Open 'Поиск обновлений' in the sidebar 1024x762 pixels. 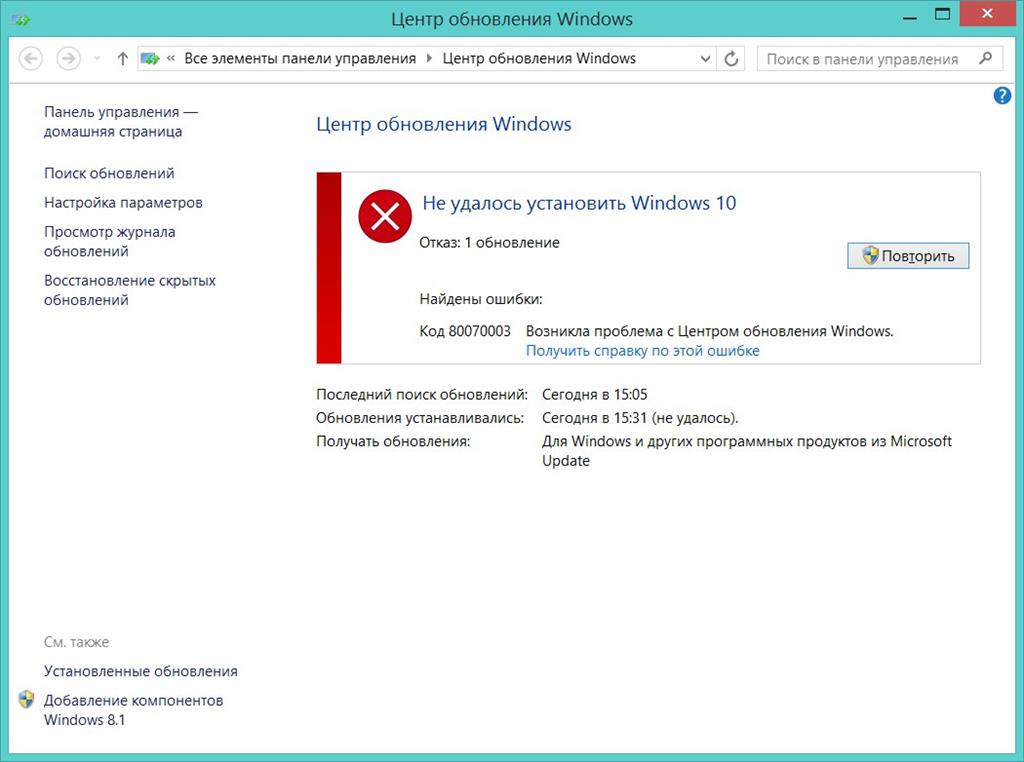(109, 173)
